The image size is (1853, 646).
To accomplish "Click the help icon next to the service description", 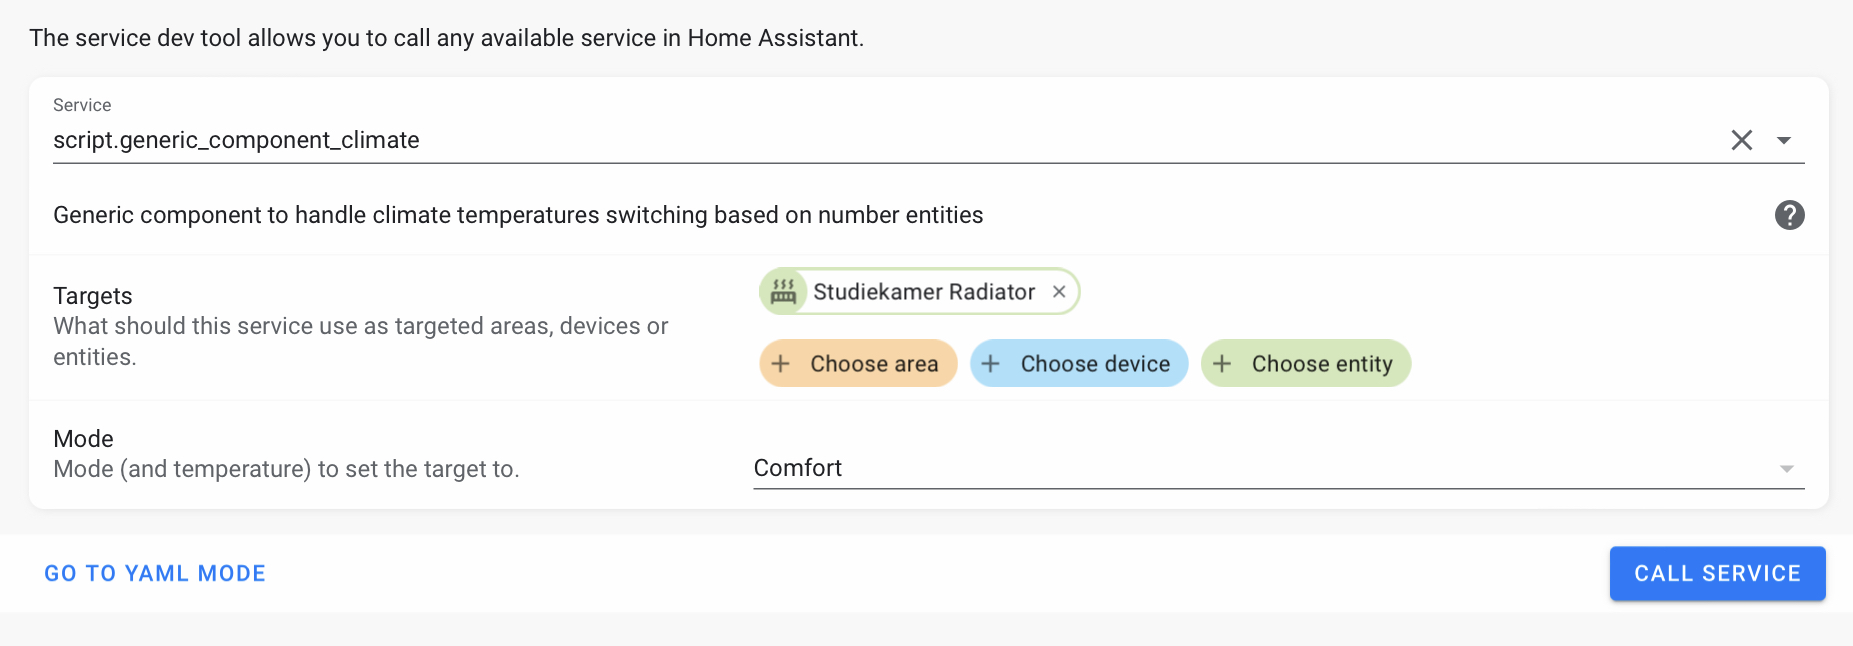I will pyautogui.click(x=1789, y=215).
